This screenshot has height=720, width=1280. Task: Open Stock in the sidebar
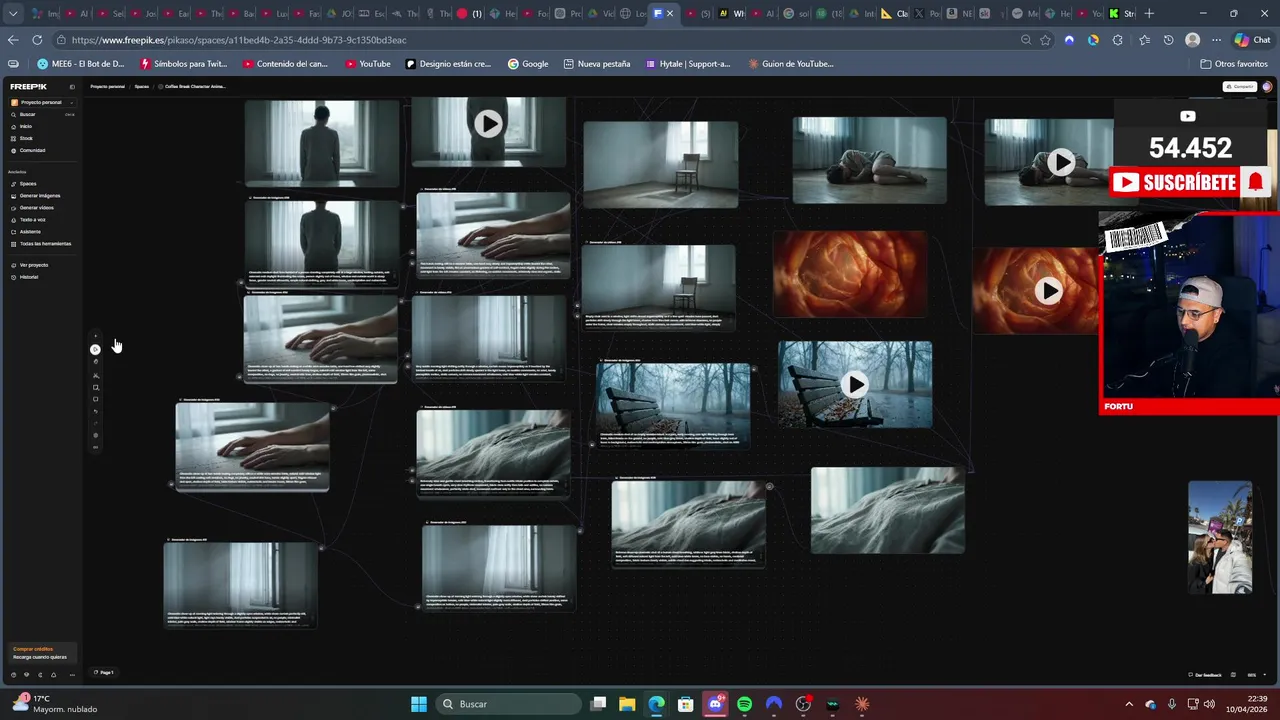click(x=26, y=138)
